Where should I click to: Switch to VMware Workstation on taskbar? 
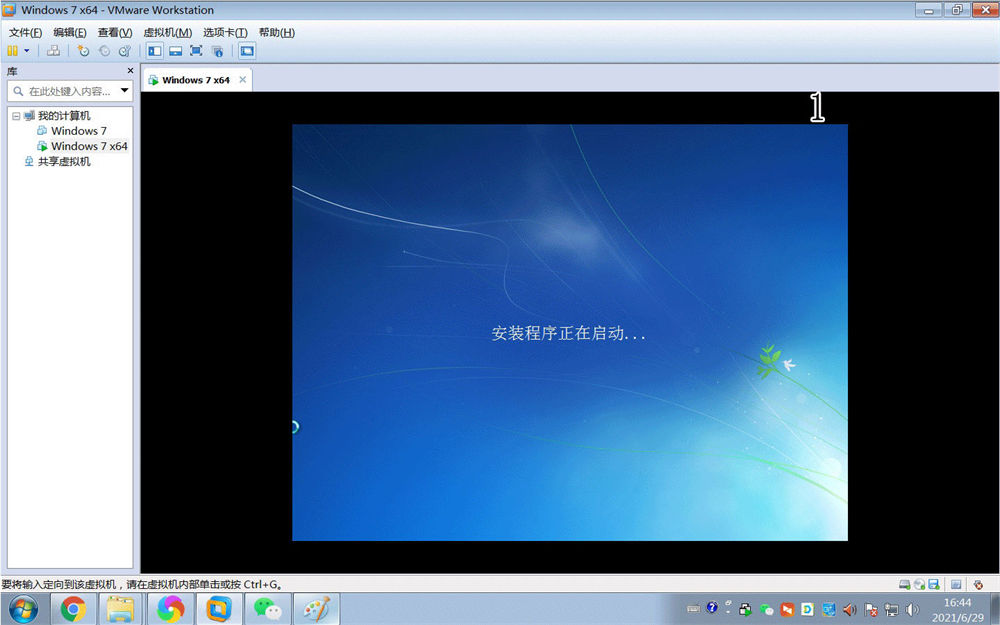219,609
